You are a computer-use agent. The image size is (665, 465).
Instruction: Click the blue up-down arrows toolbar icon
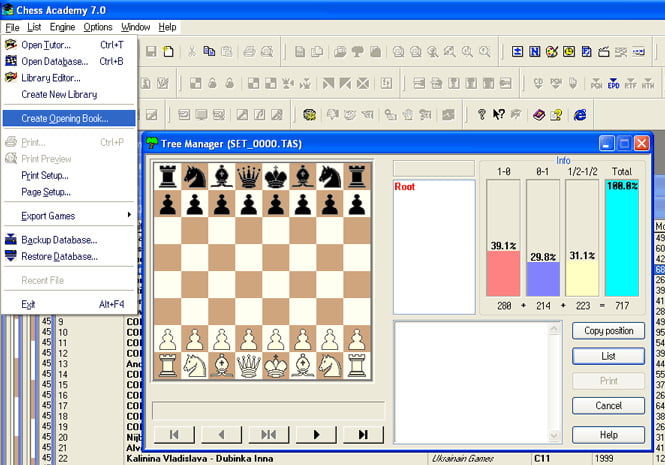(x=517, y=51)
